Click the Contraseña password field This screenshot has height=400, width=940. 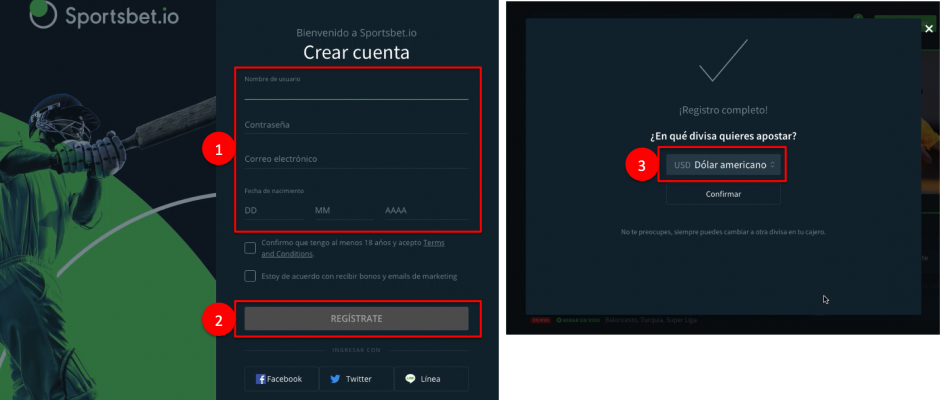[356, 125]
